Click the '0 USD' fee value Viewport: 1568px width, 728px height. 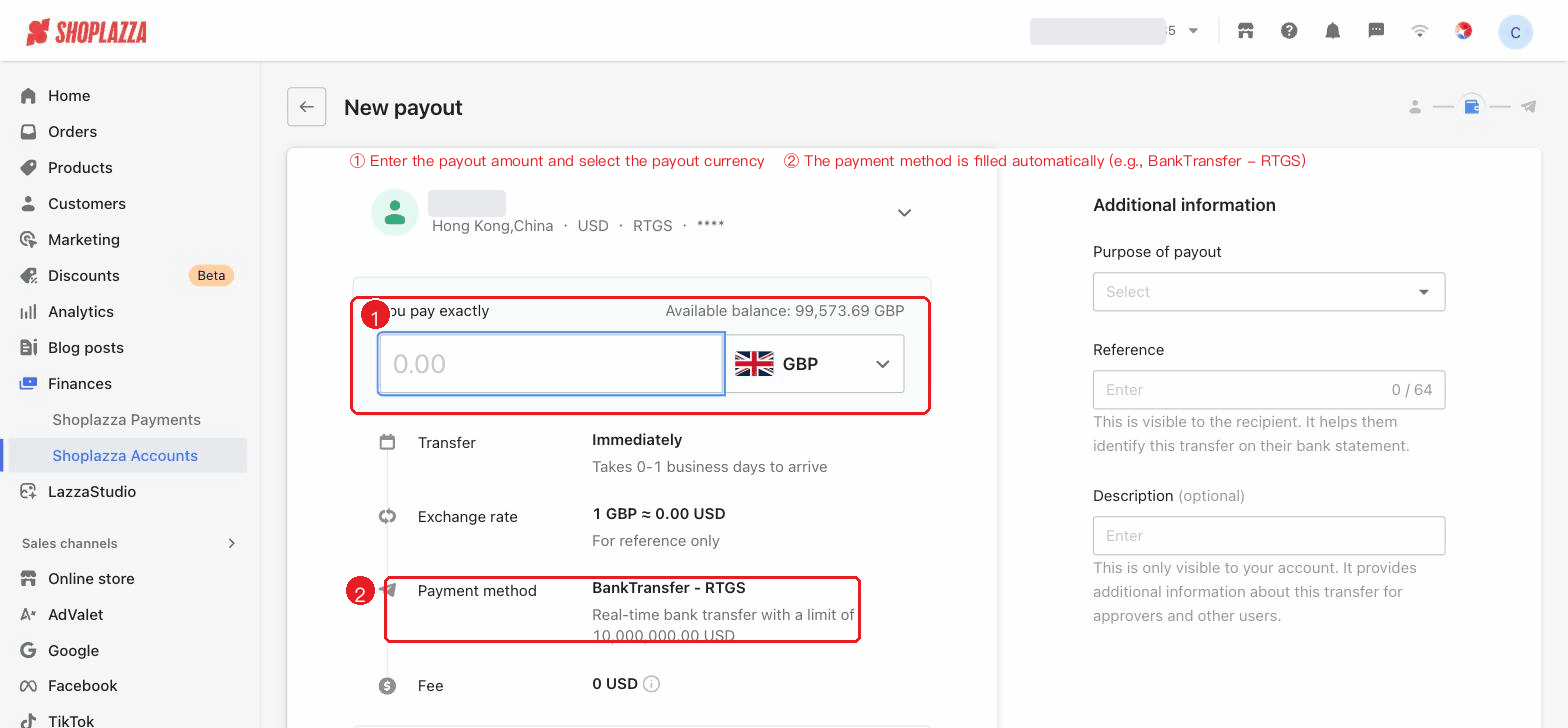(x=615, y=684)
